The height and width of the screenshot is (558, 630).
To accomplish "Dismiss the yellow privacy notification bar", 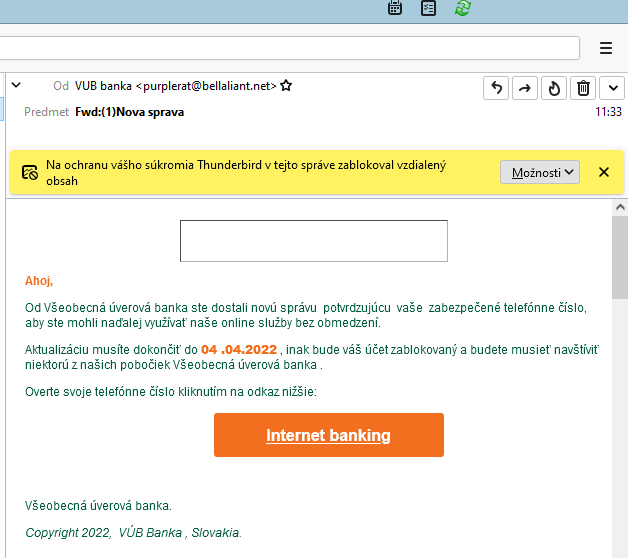I will click(x=603, y=172).
